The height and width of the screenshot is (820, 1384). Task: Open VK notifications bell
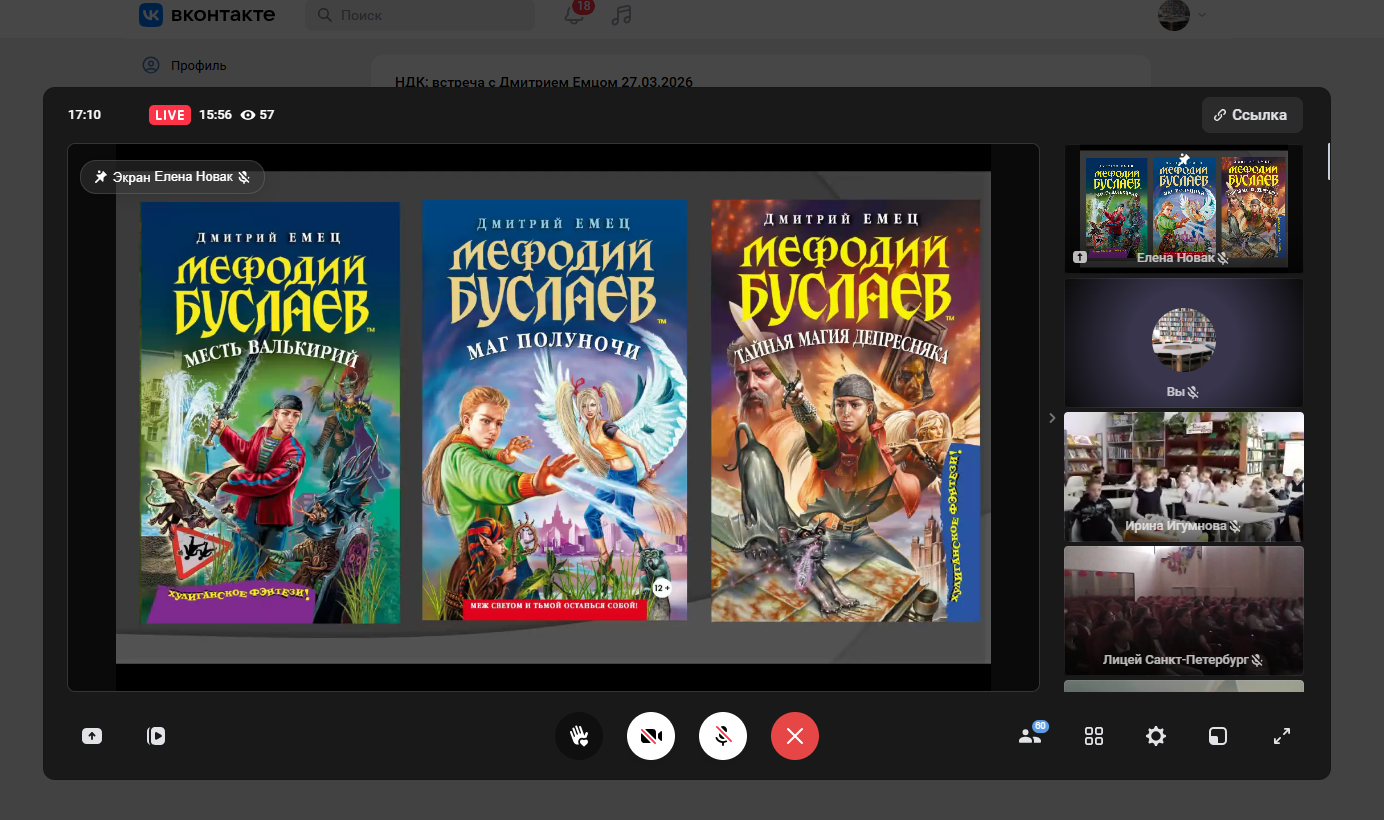click(x=574, y=15)
